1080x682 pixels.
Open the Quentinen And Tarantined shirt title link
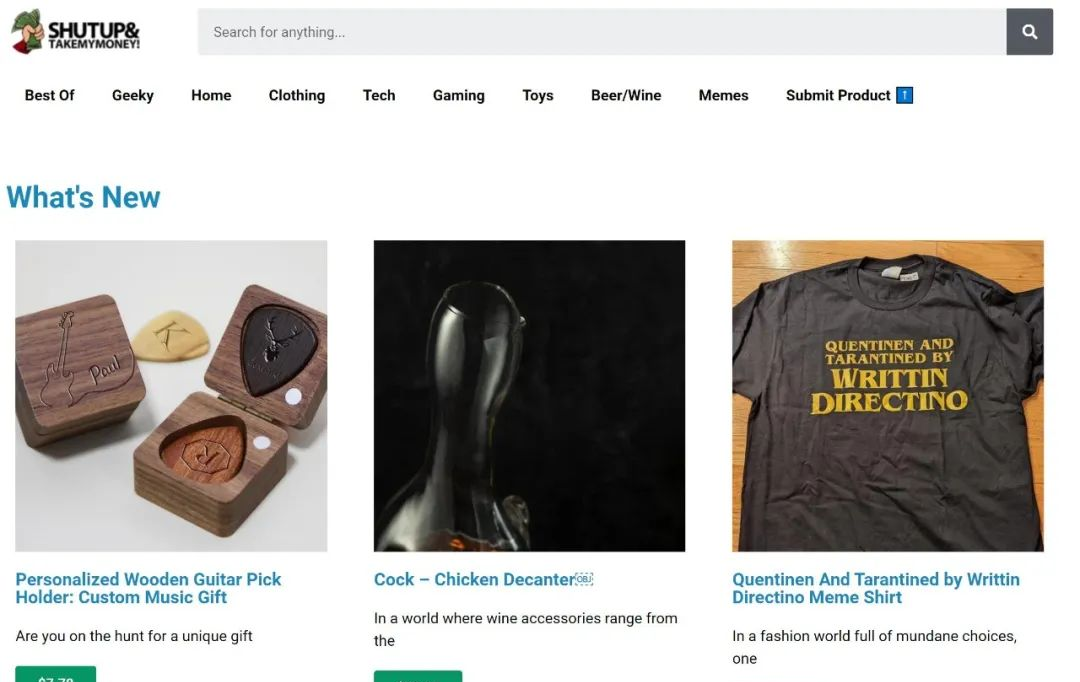(x=876, y=588)
